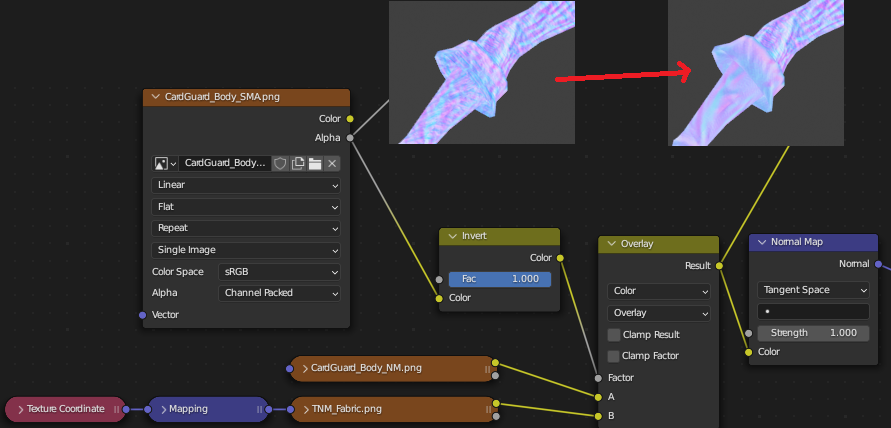Toggle fake user shield icon
The image size is (891, 428).
pos(280,164)
